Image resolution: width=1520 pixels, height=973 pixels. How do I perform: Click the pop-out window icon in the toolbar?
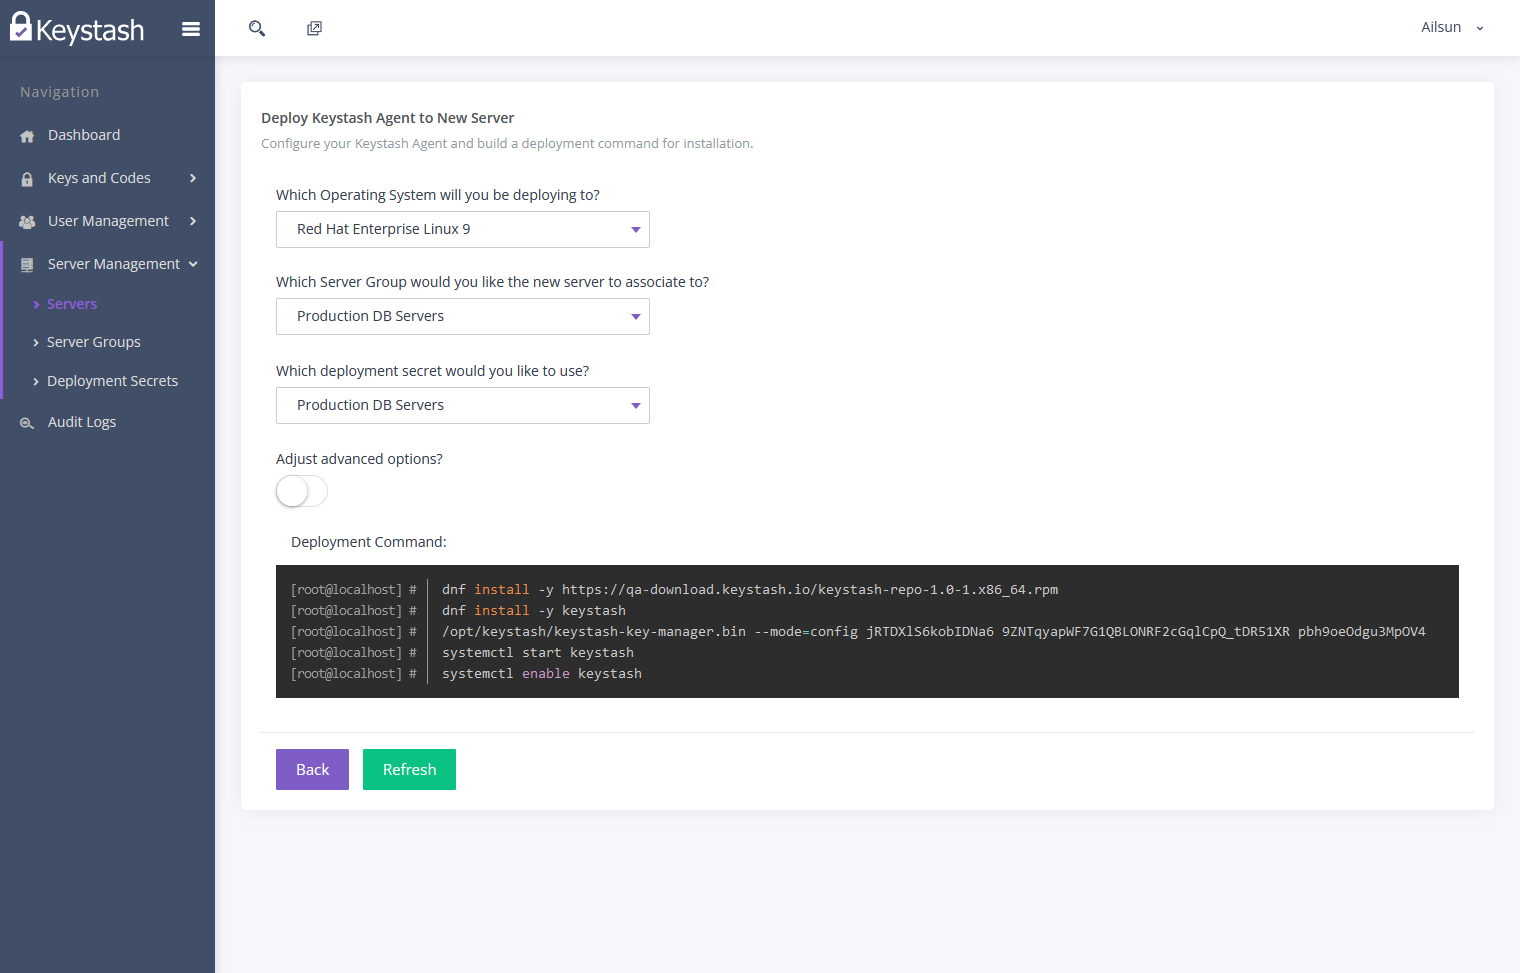coord(314,28)
